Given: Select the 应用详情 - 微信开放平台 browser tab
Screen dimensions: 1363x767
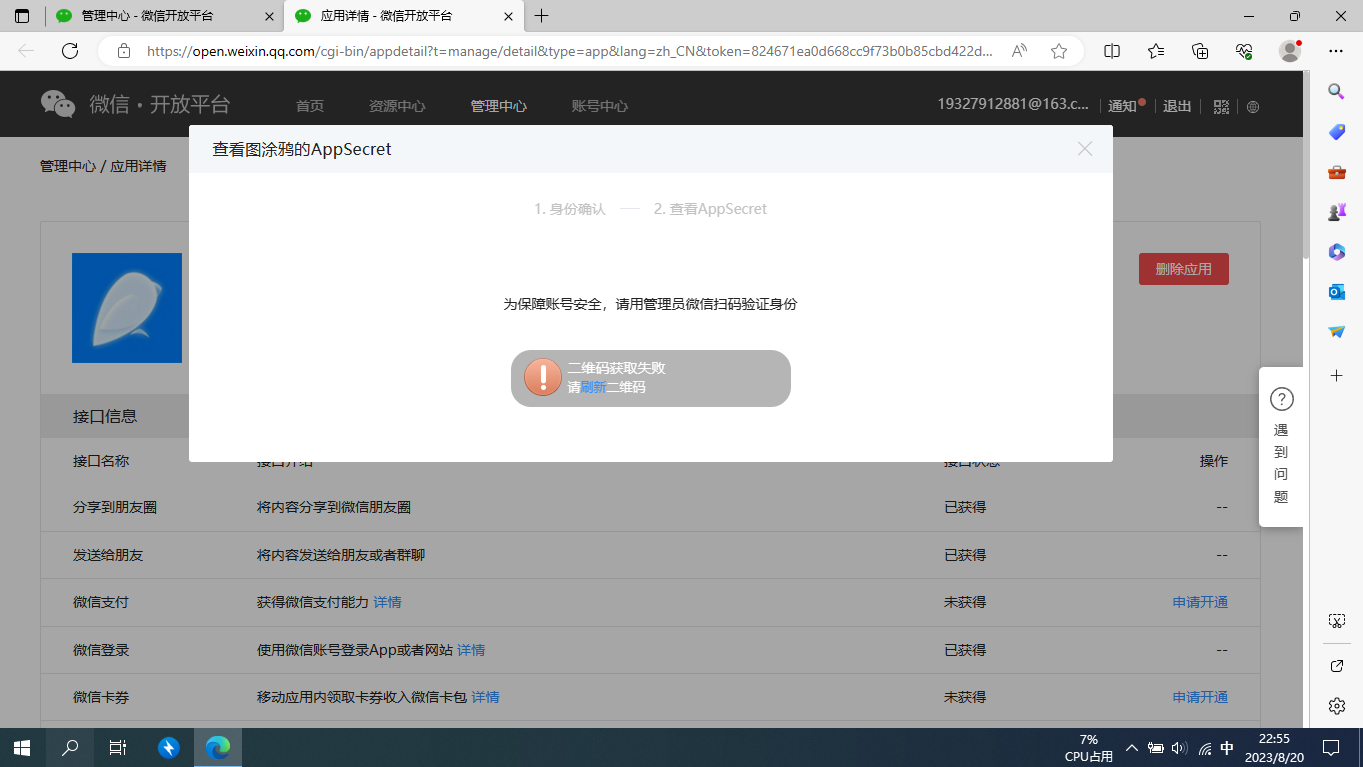Looking at the screenshot, I should tap(404, 16).
